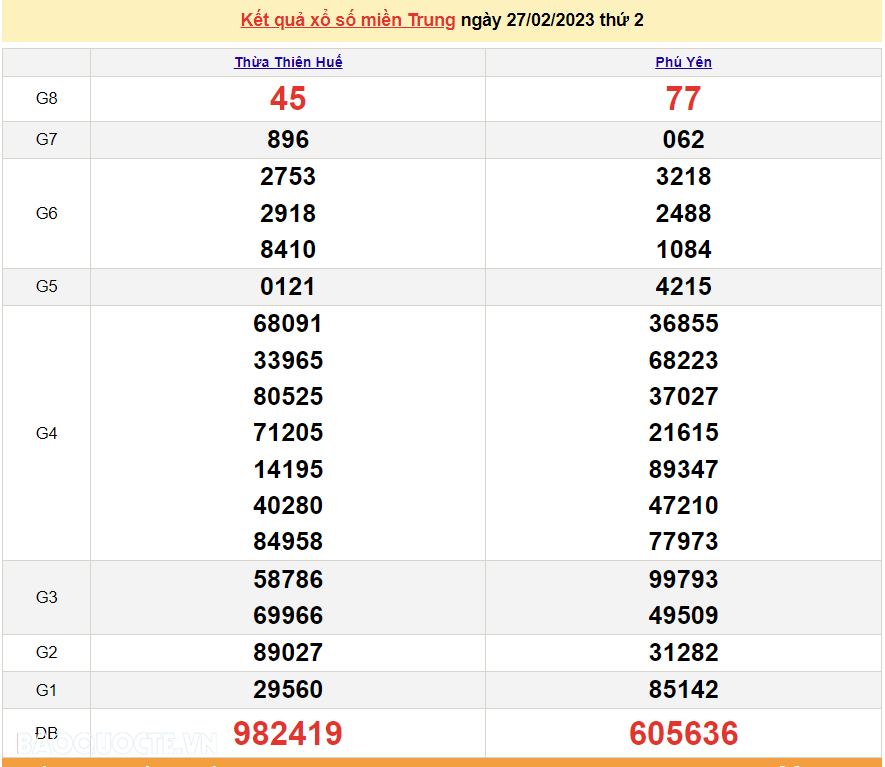Image resolution: width=885 pixels, height=767 pixels.
Task: Select the G6 row label
Action: point(45,213)
